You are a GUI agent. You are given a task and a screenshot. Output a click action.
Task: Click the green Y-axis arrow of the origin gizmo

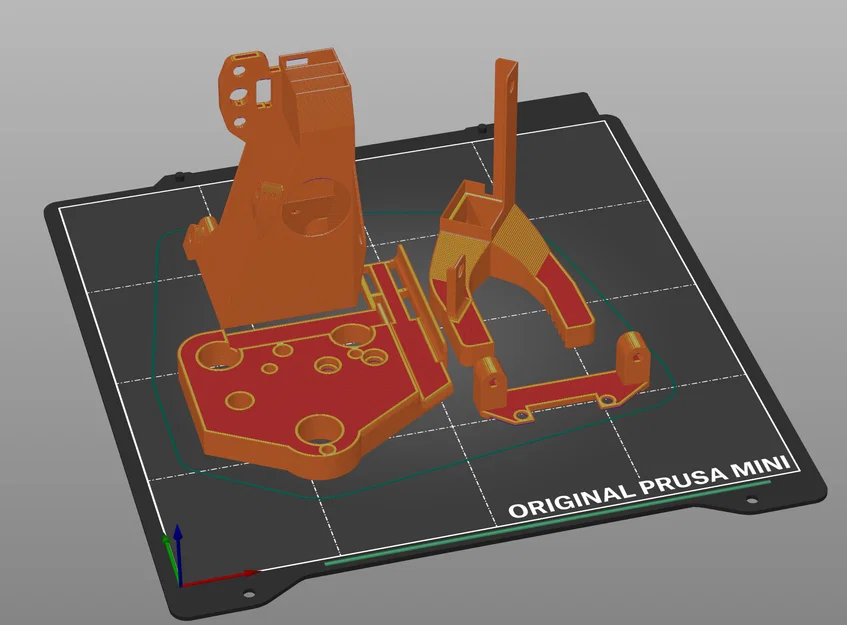168,548
